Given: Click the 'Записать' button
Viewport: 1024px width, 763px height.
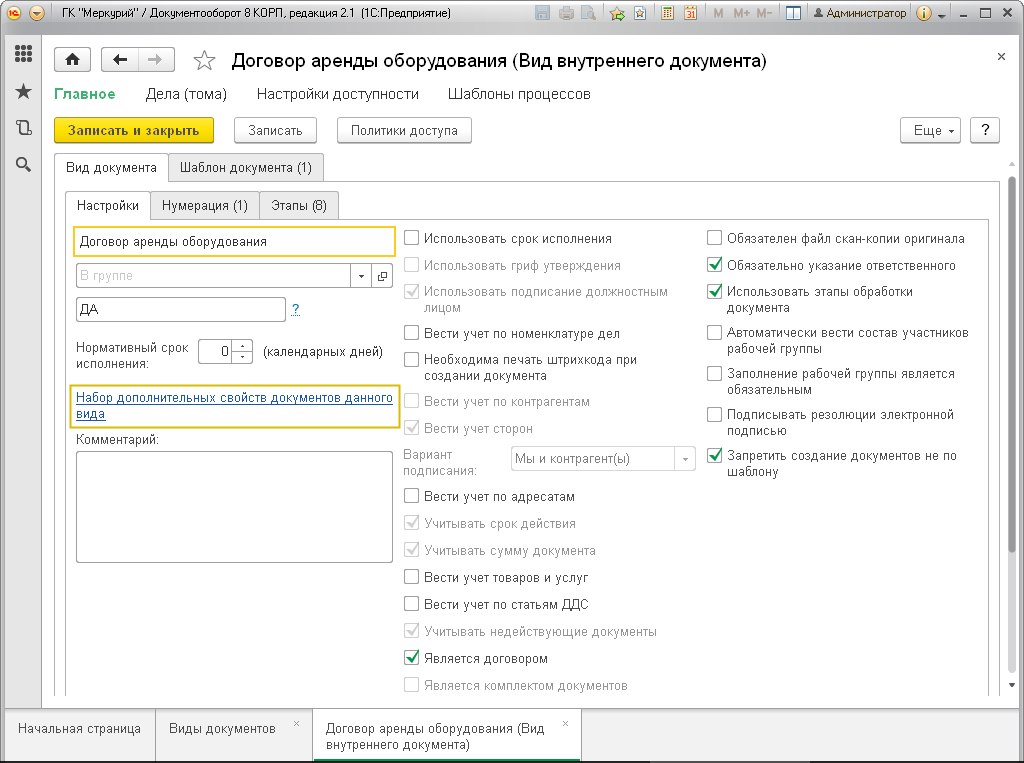Looking at the screenshot, I should [275, 130].
